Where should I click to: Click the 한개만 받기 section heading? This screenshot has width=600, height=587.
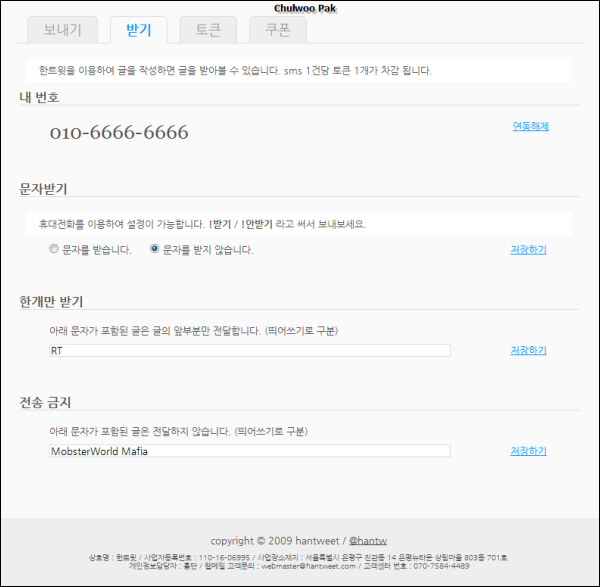click(x=51, y=302)
